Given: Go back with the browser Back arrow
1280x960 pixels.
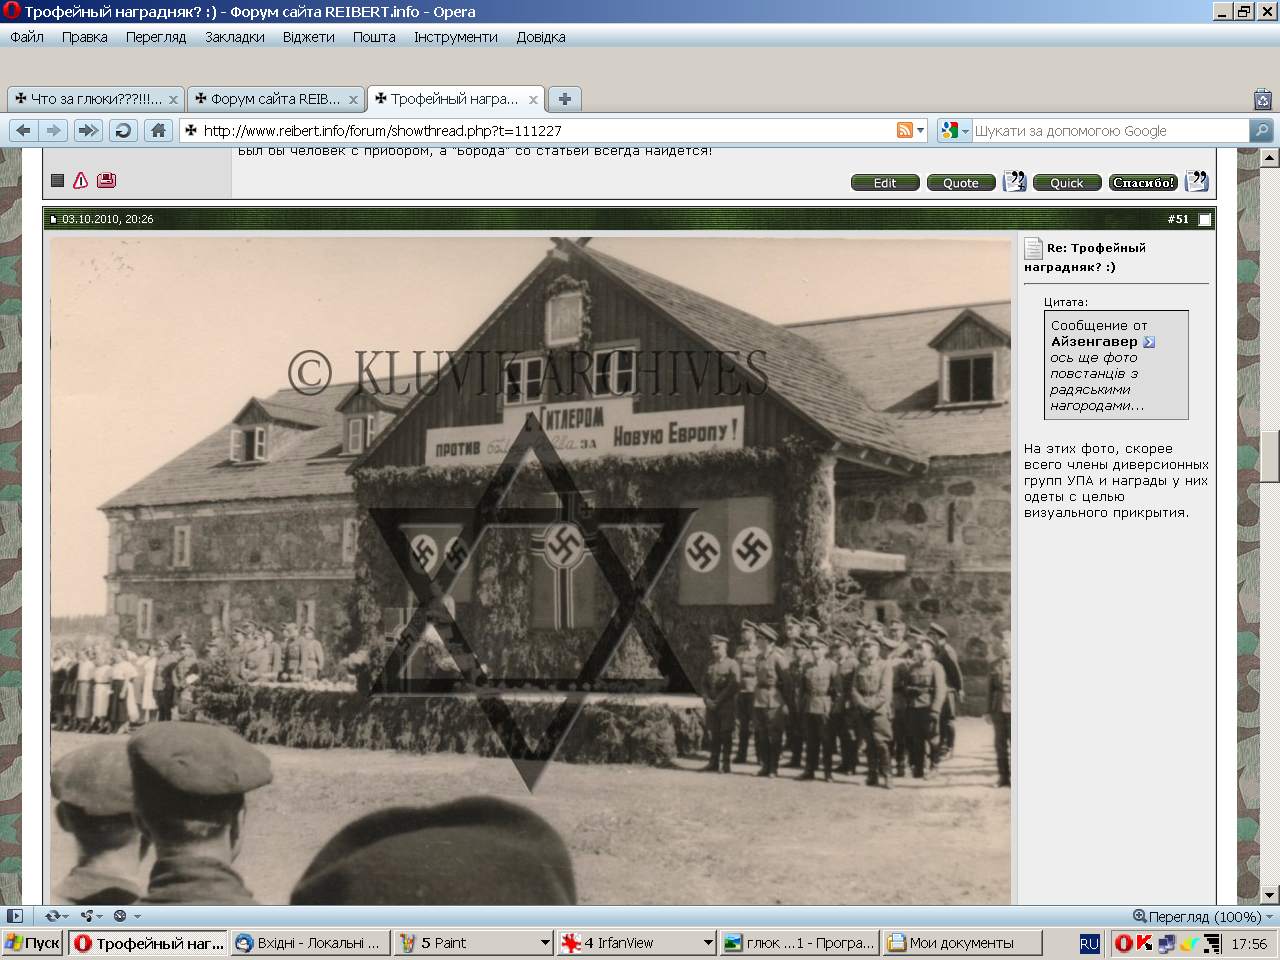Looking at the screenshot, I should pyautogui.click(x=24, y=130).
